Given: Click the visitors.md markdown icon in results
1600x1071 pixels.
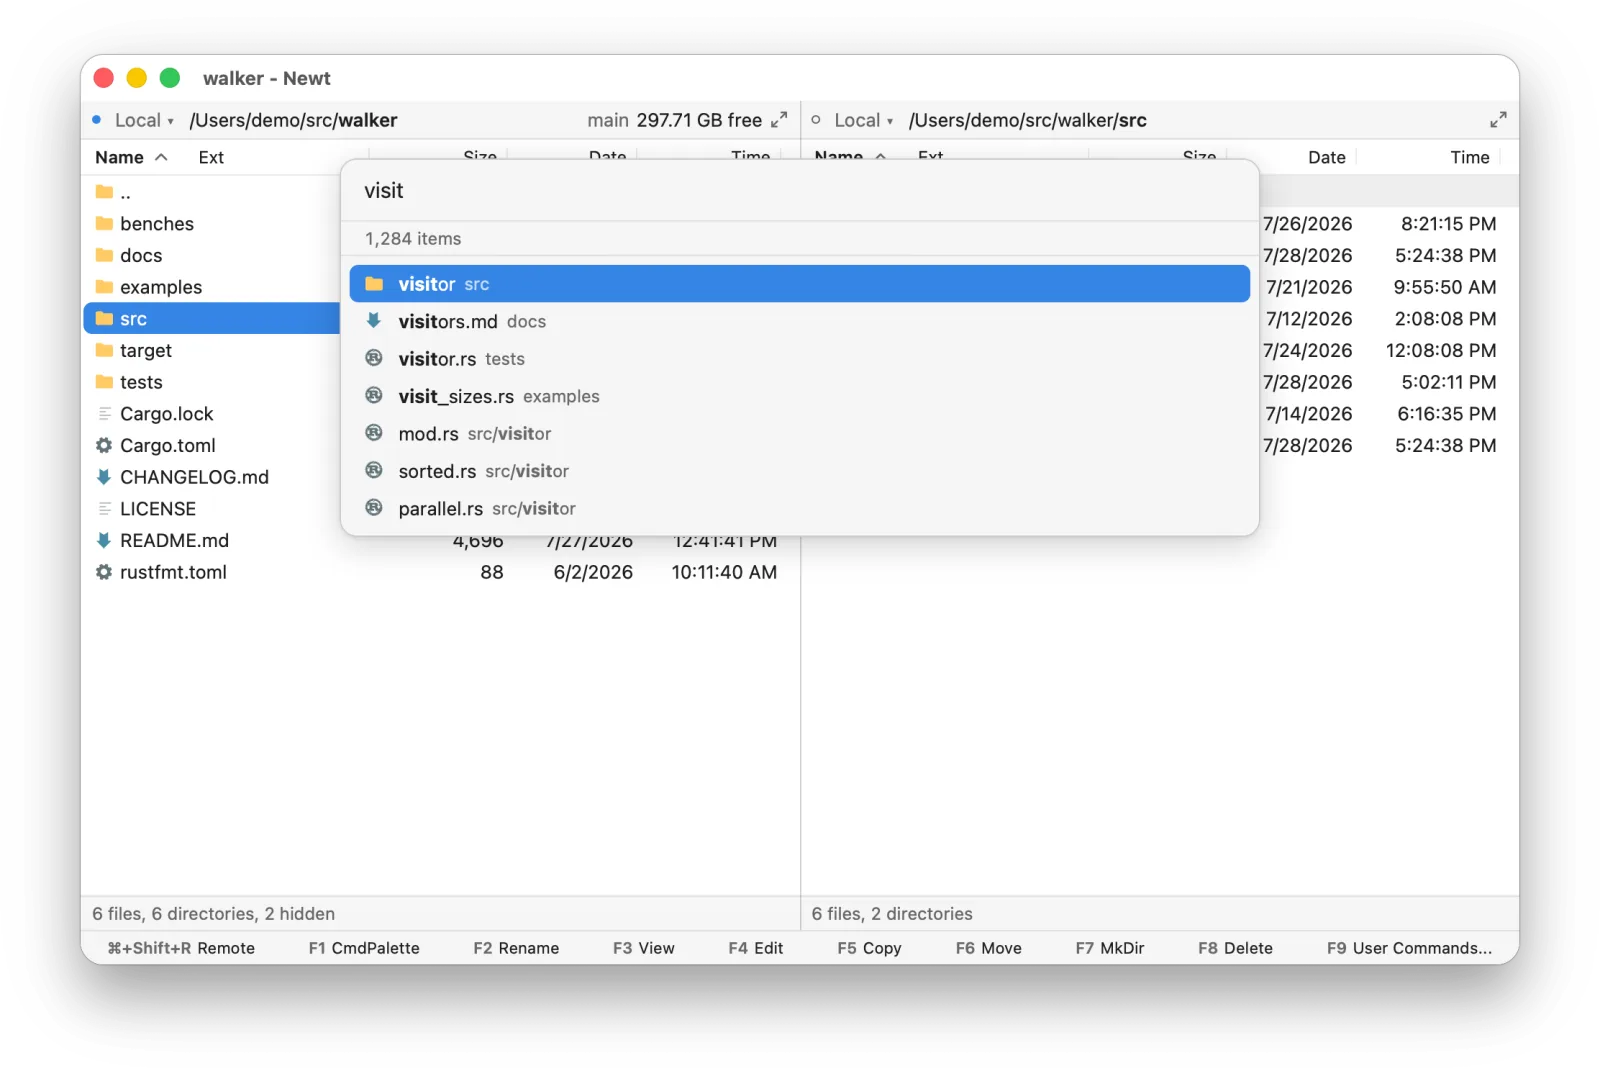Looking at the screenshot, I should coord(374,321).
